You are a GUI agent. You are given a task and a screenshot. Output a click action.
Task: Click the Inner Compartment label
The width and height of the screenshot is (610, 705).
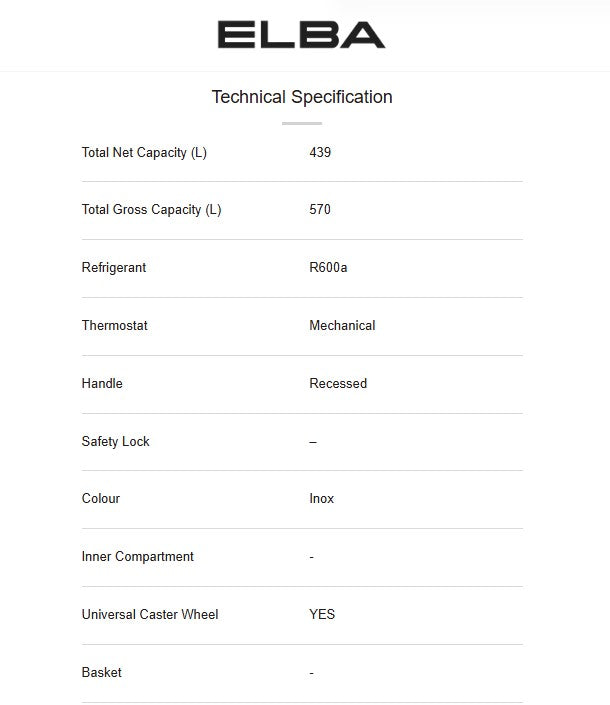pyautogui.click(x=138, y=557)
